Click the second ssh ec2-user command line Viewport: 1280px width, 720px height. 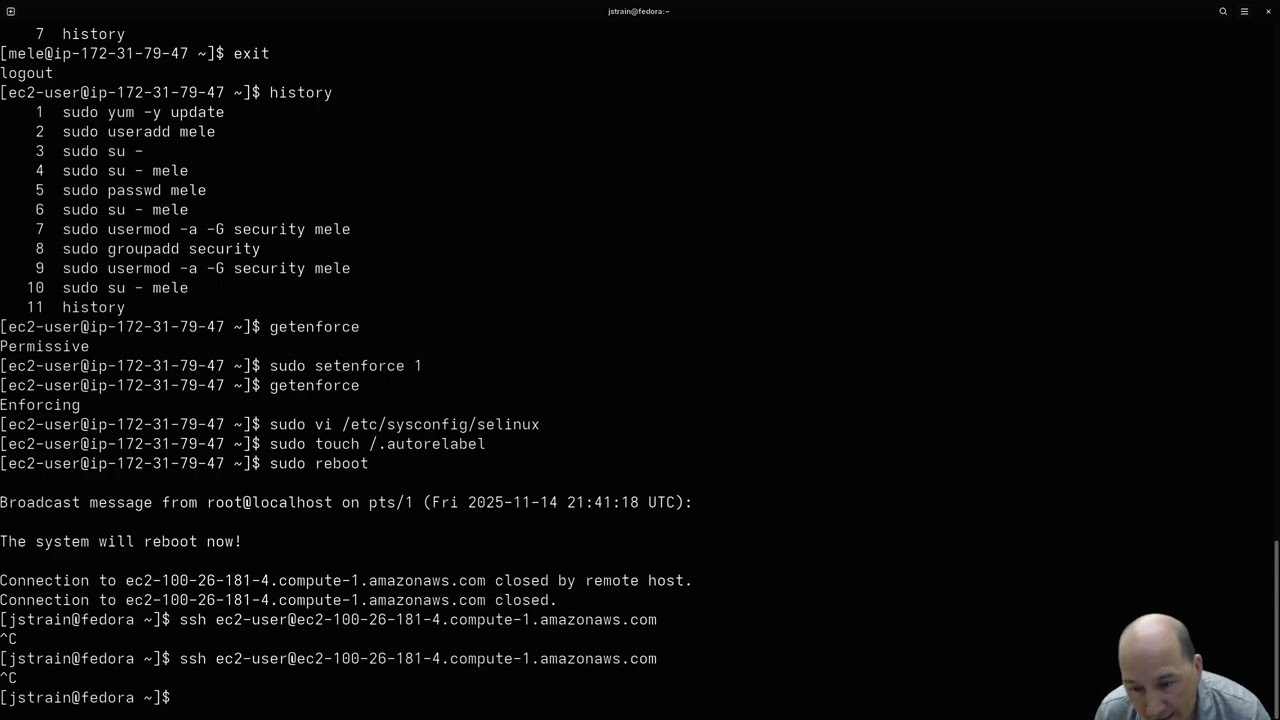point(418,659)
